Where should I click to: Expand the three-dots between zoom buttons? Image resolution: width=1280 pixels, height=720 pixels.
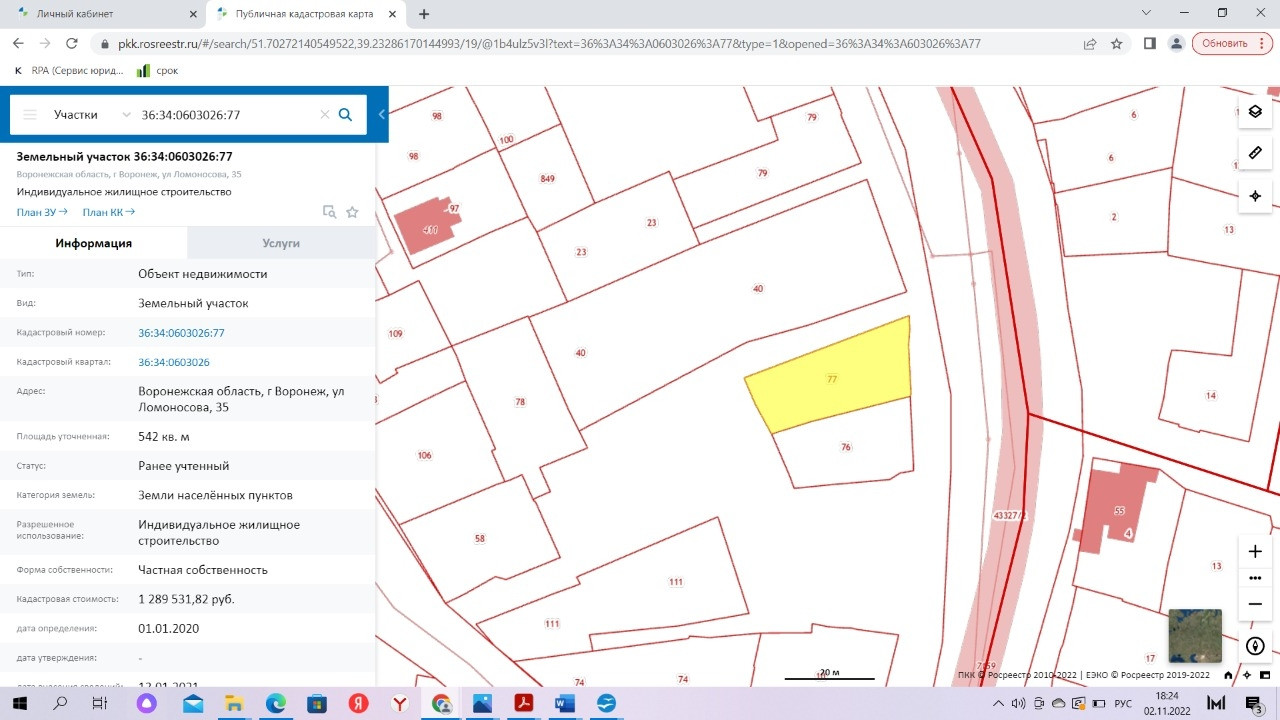(x=1255, y=578)
